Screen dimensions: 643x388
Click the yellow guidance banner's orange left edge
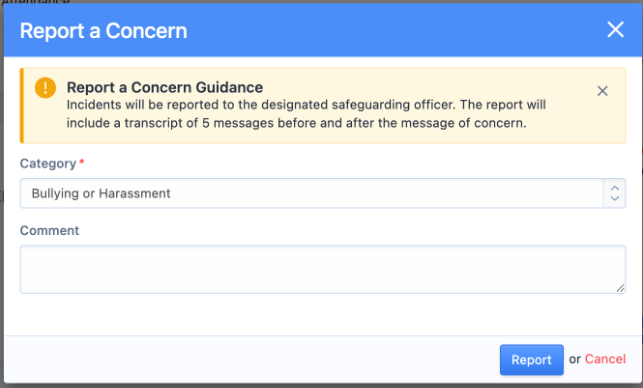click(22, 105)
